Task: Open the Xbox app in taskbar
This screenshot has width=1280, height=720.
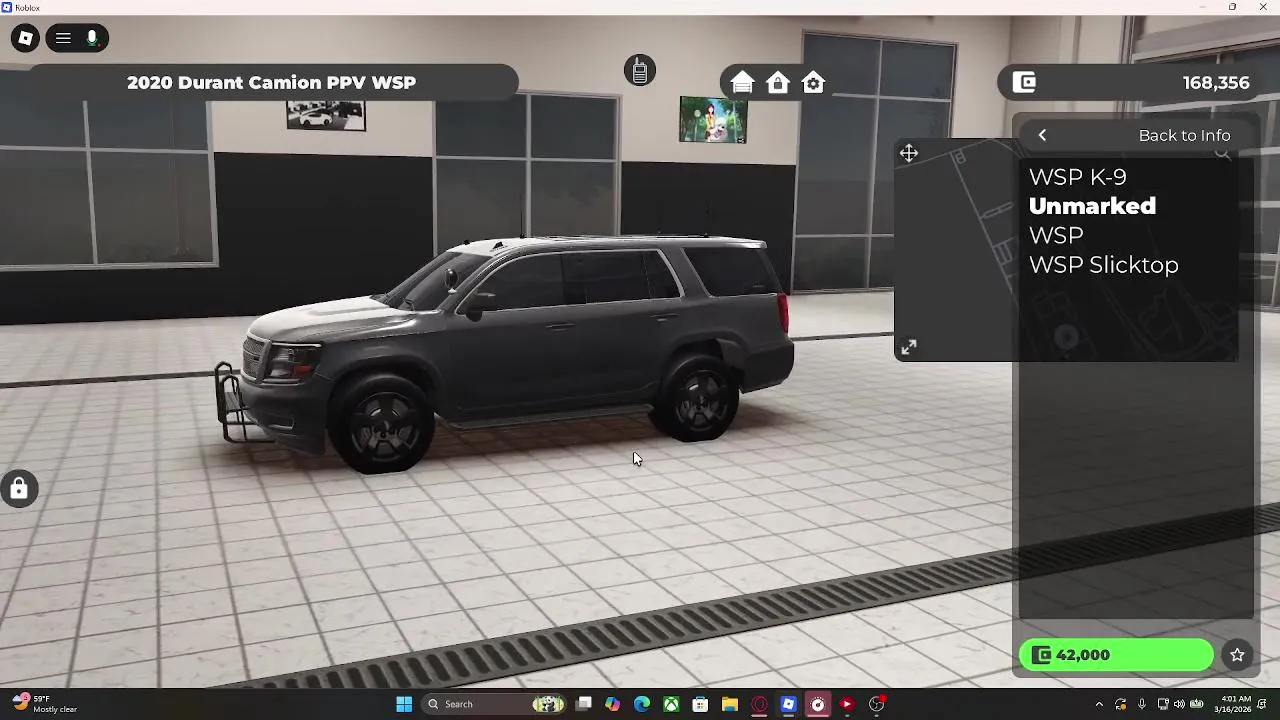Action: click(671, 704)
